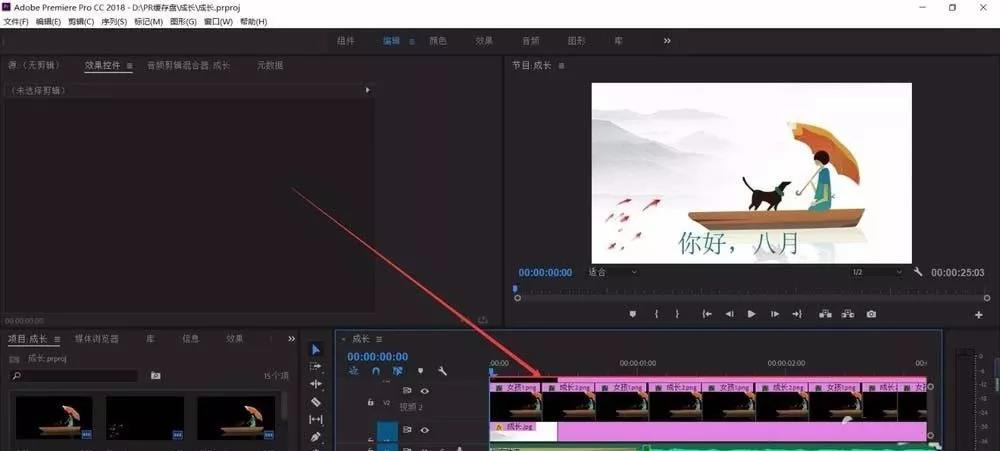This screenshot has width=1000, height=451.
Task: Select the Track Select Forward tool
Action: (316, 366)
